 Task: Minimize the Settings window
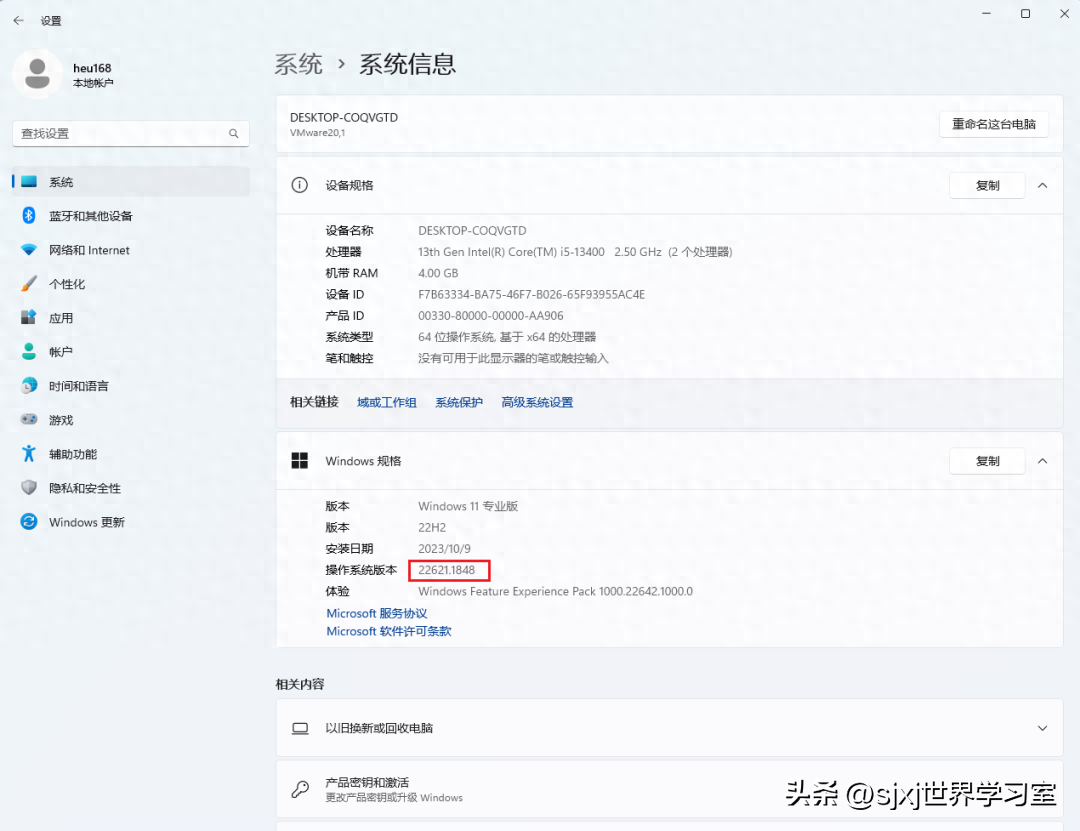click(986, 14)
